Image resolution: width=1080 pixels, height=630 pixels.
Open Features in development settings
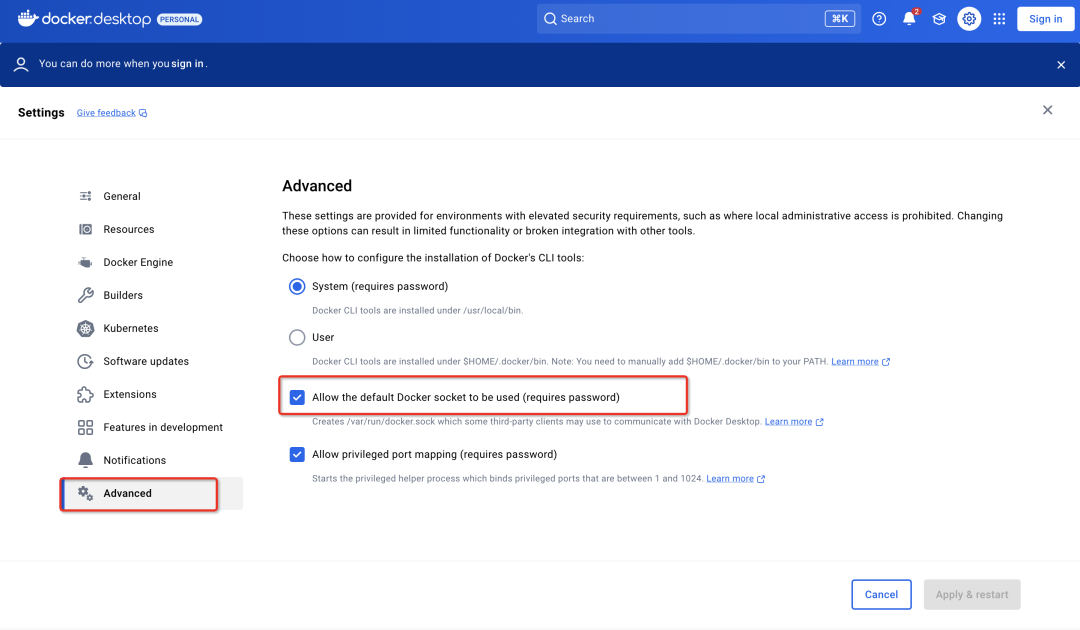[152, 428]
